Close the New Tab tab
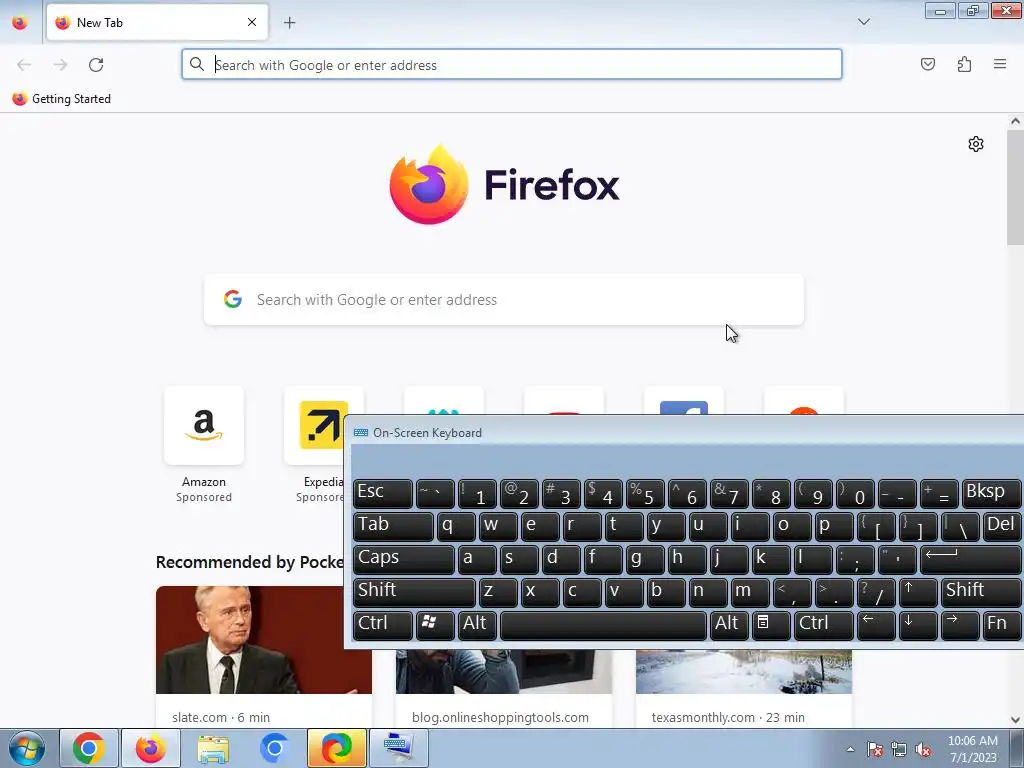The image size is (1024, 768). click(252, 22)
